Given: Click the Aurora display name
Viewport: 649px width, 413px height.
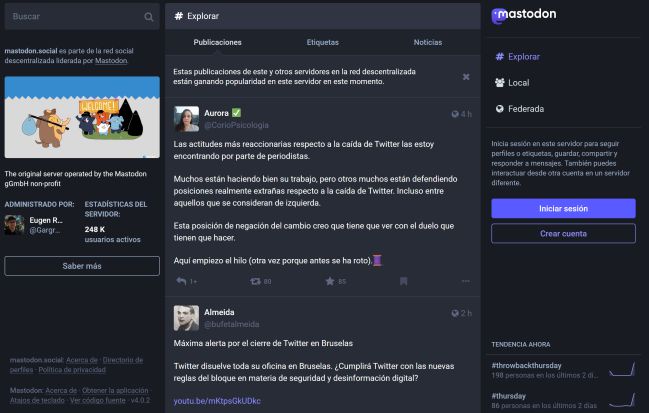Looking at the screenshot, I should click(x=216, y=113).
